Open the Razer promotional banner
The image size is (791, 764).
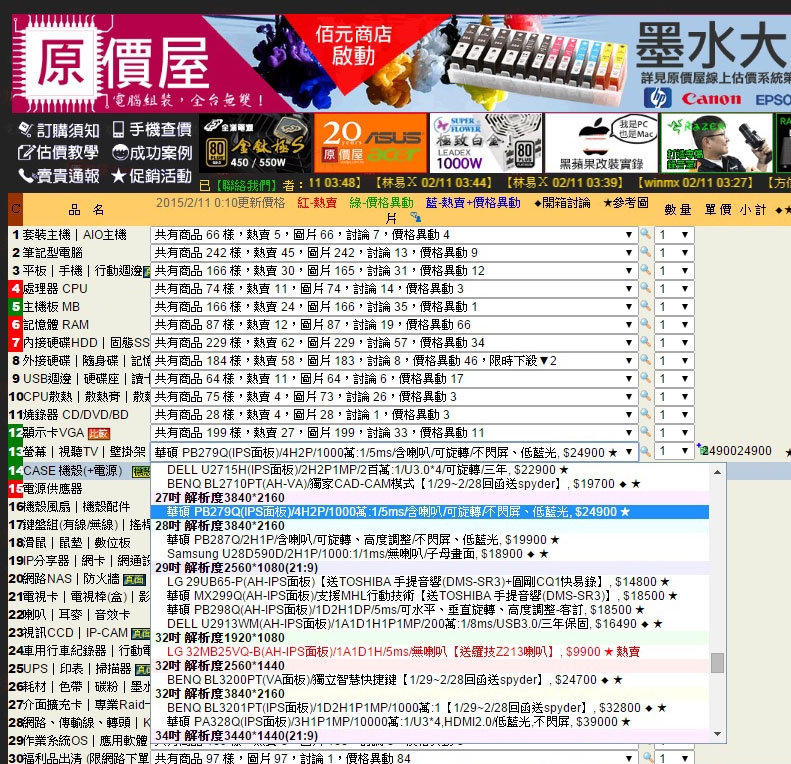tap(717, 143)
